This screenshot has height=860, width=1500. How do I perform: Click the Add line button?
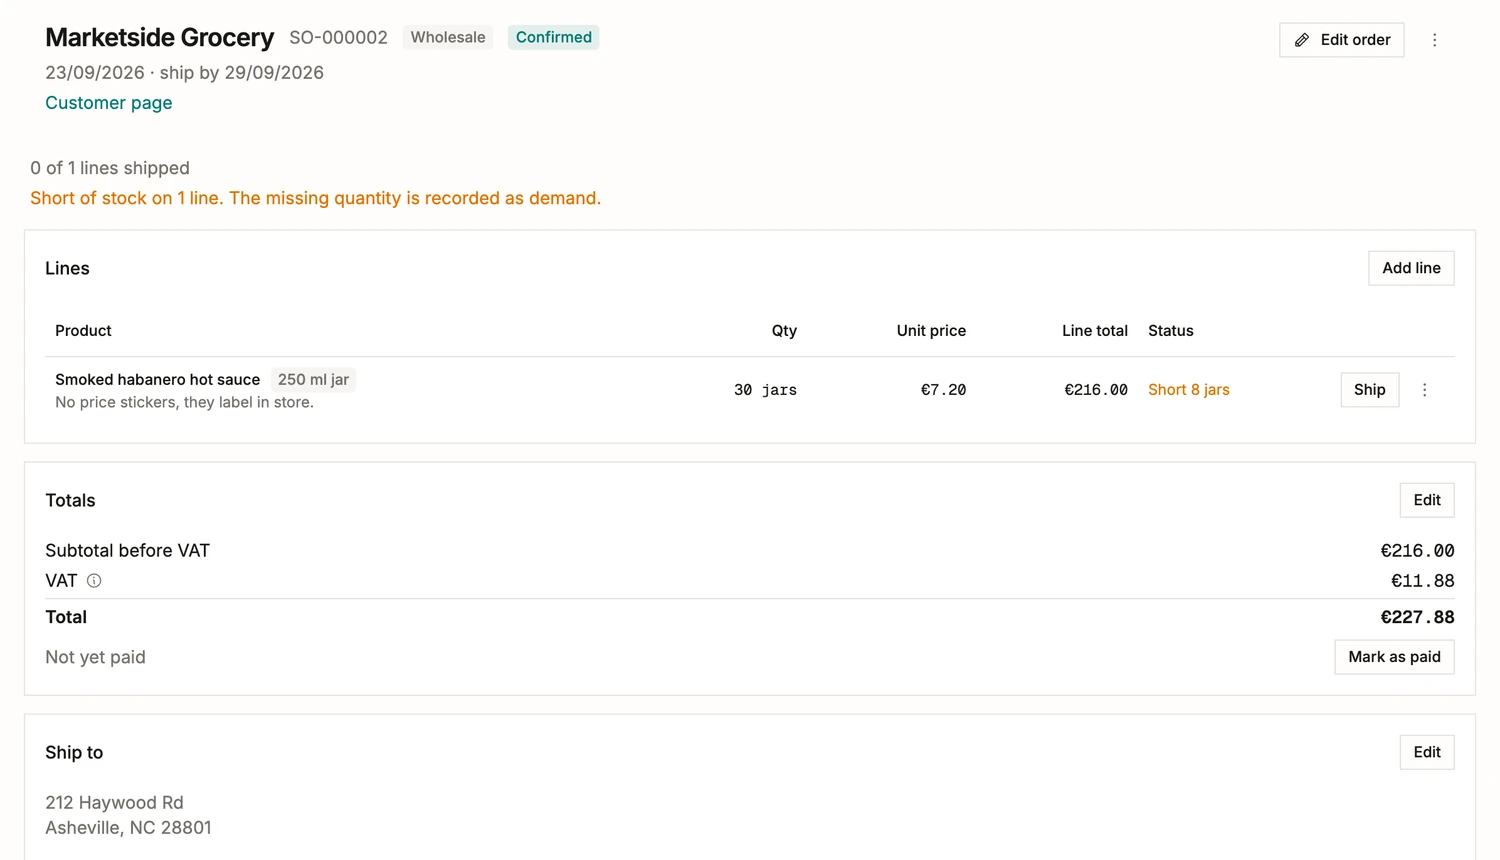pos(1411,268)
